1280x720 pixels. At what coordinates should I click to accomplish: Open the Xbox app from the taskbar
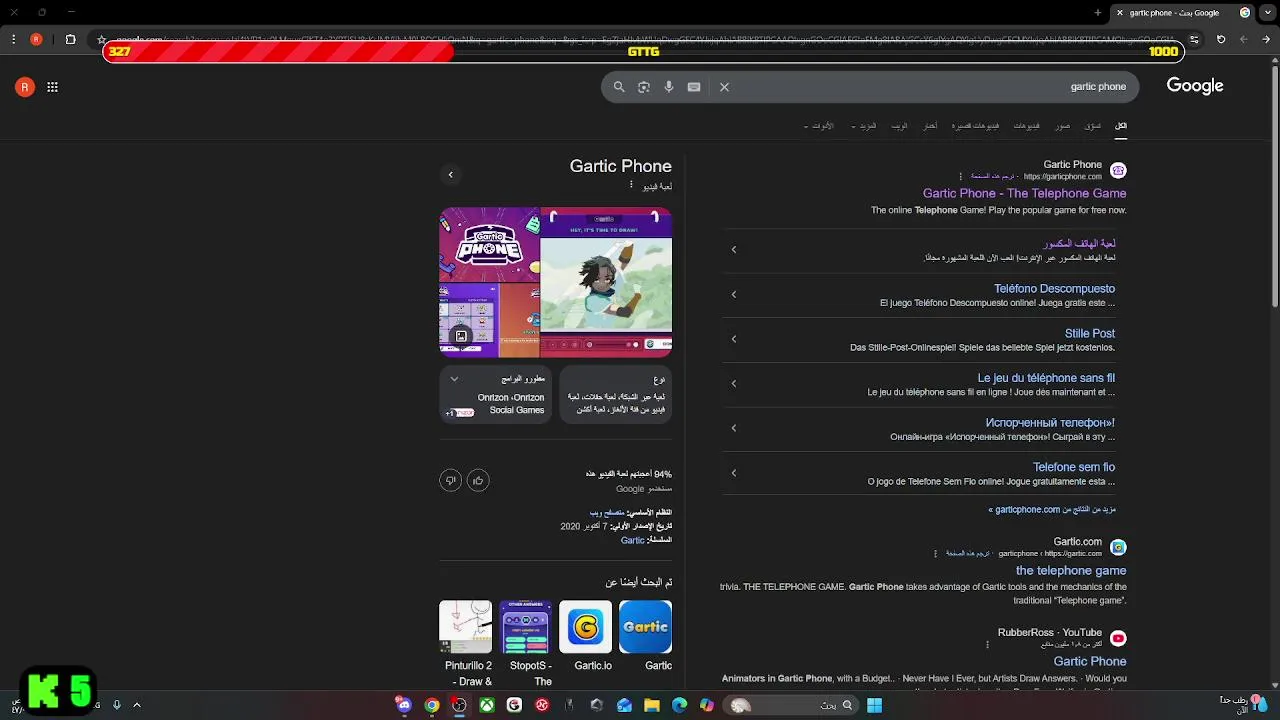(487, 705)
